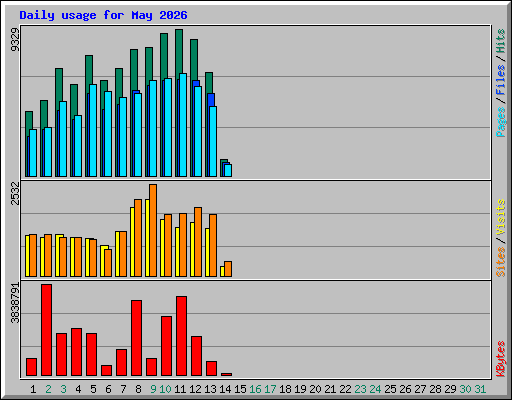512x400 pixels.
Task: Click day 9 on the date axis
Action: (x=153, y=389)
